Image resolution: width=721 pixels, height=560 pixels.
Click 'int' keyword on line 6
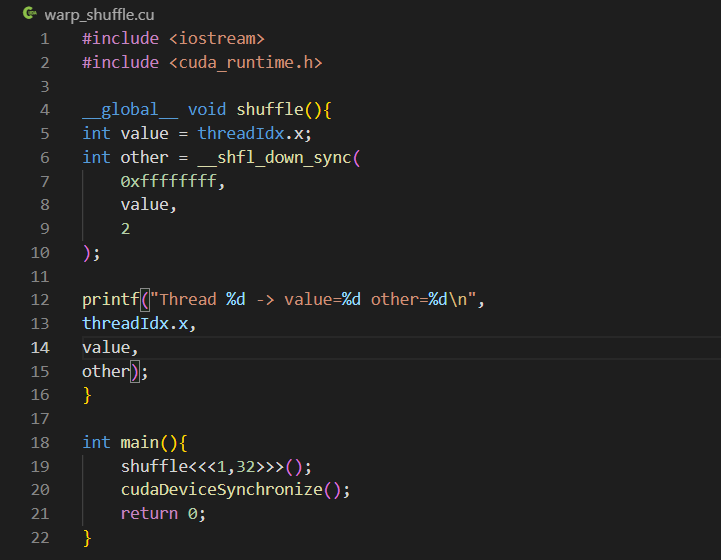point(96,158)
